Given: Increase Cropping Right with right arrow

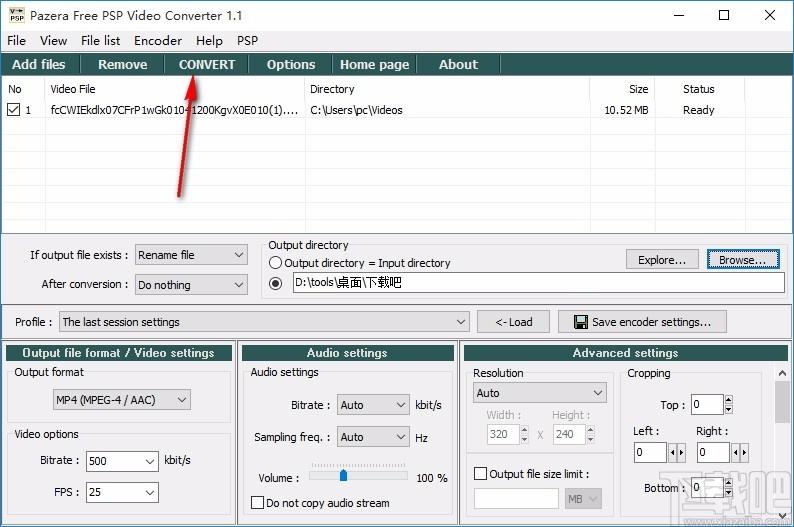Looking at the screenshot, I should tap(744, 453).
